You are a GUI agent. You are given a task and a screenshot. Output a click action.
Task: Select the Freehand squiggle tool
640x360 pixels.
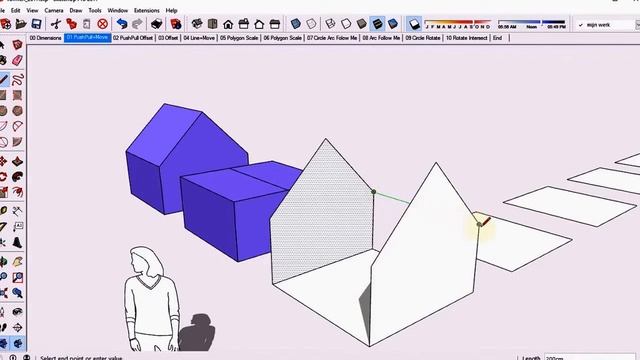coord(17,79)
